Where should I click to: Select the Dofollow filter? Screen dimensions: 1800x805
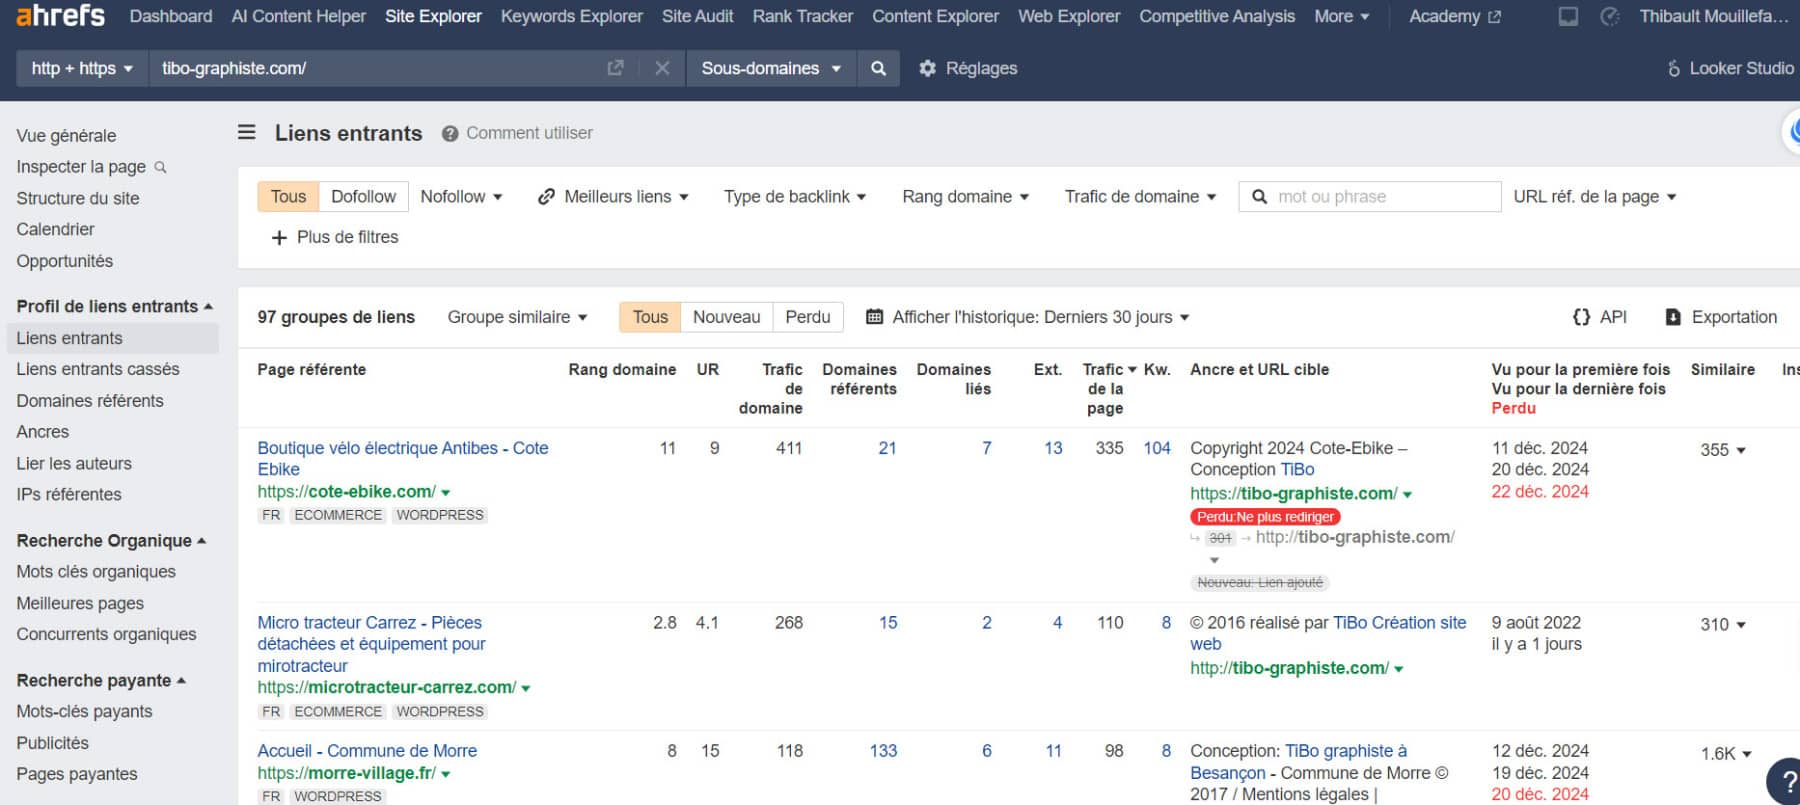click(x=363, y=196)
